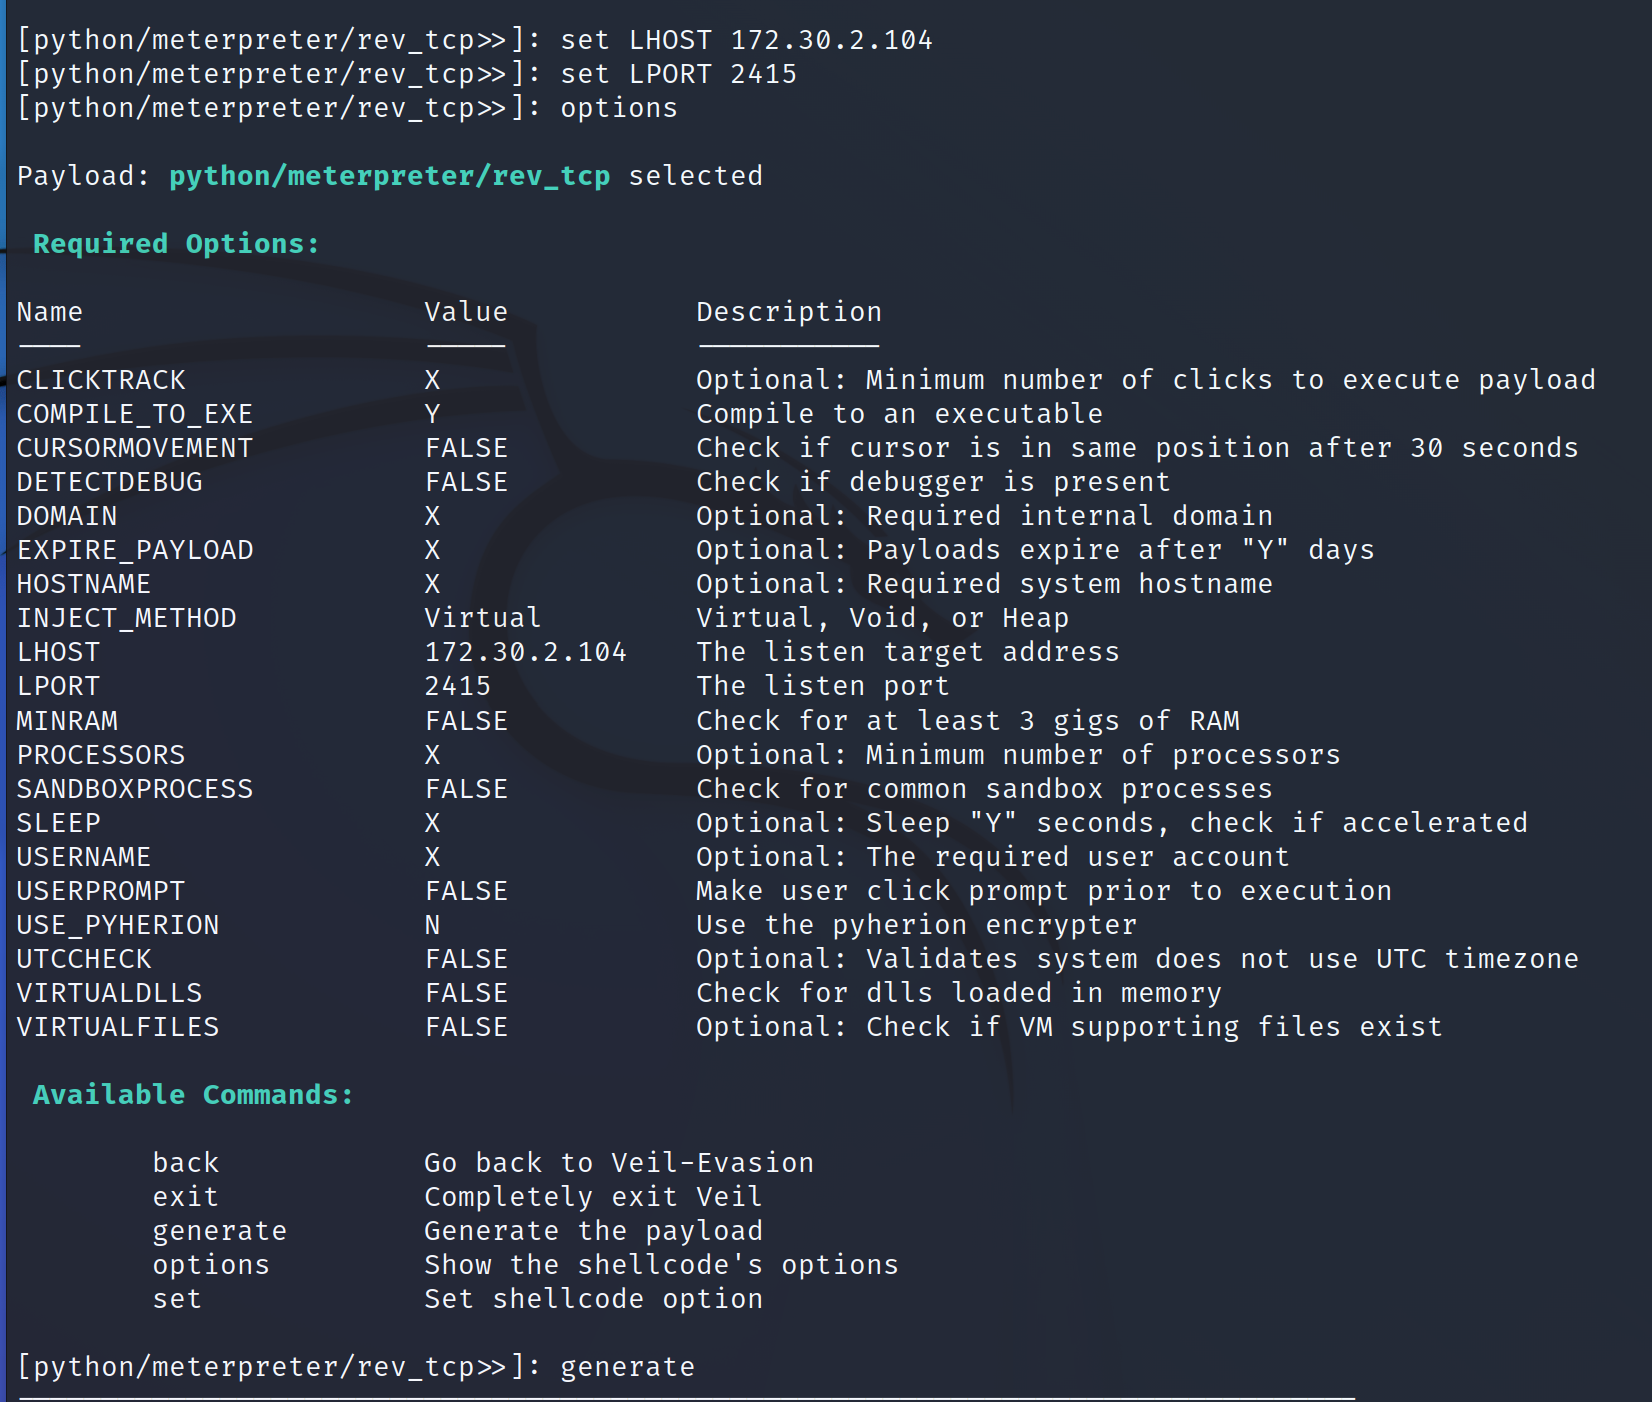Click the 172.30.2.104 value in LHOST row
Image resolution: width=1652 pixels, height=1402 pixels.
526,652
